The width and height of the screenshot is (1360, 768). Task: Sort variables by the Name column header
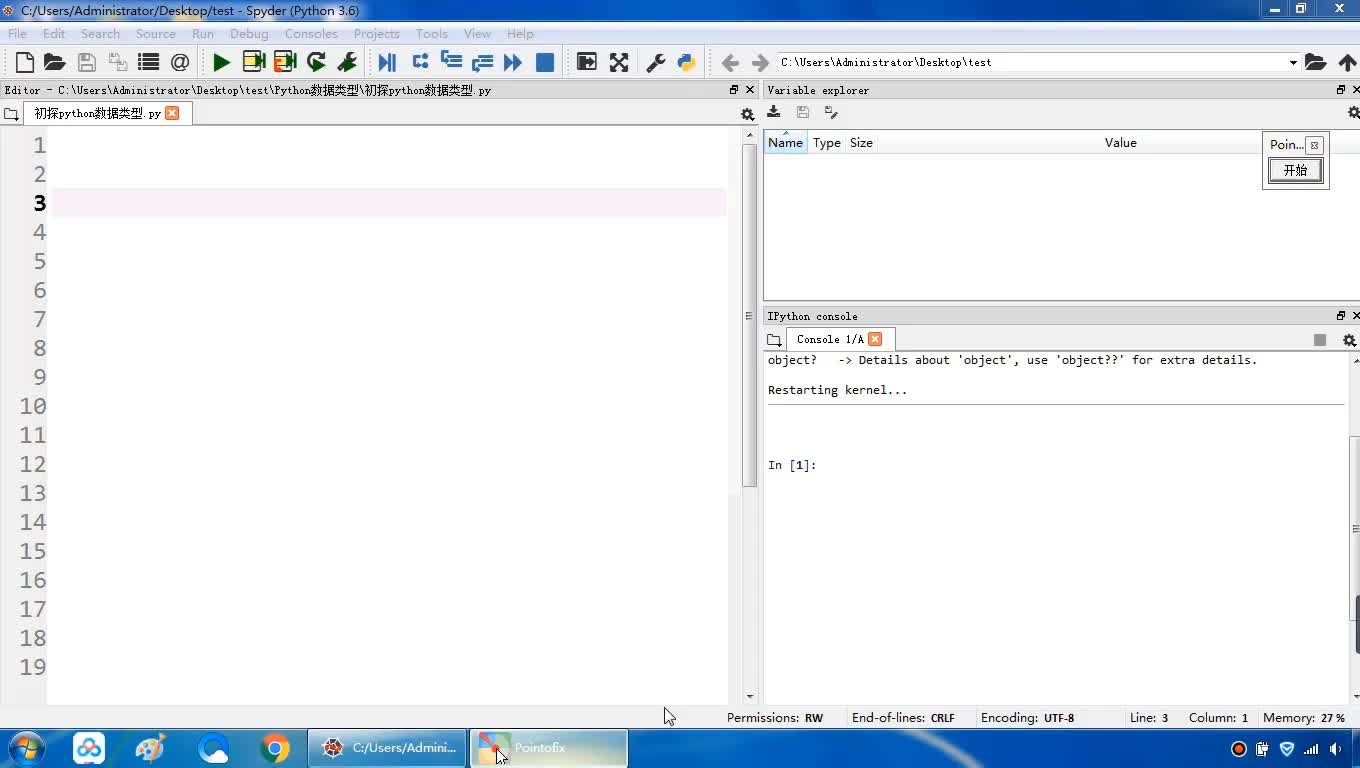785,143
